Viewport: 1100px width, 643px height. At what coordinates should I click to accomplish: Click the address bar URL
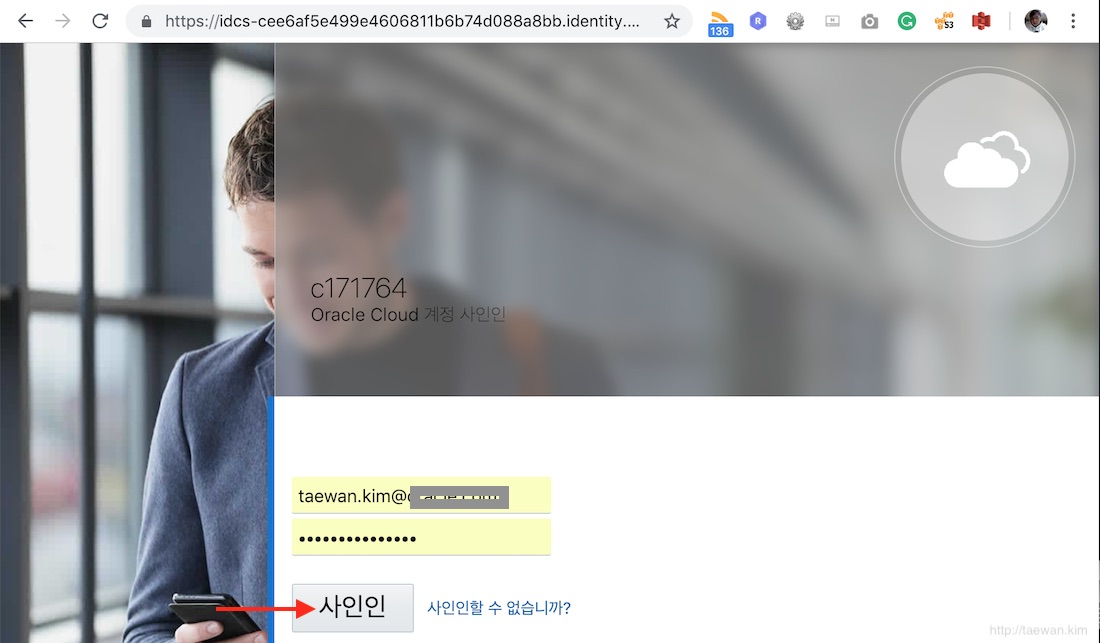click(x=402, y=21)
